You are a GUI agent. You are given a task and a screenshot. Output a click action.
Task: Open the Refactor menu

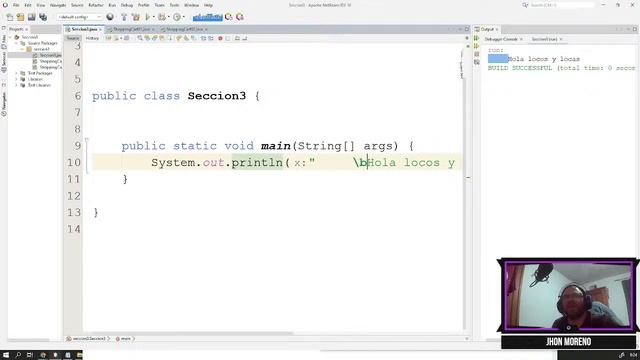[96, 5]
